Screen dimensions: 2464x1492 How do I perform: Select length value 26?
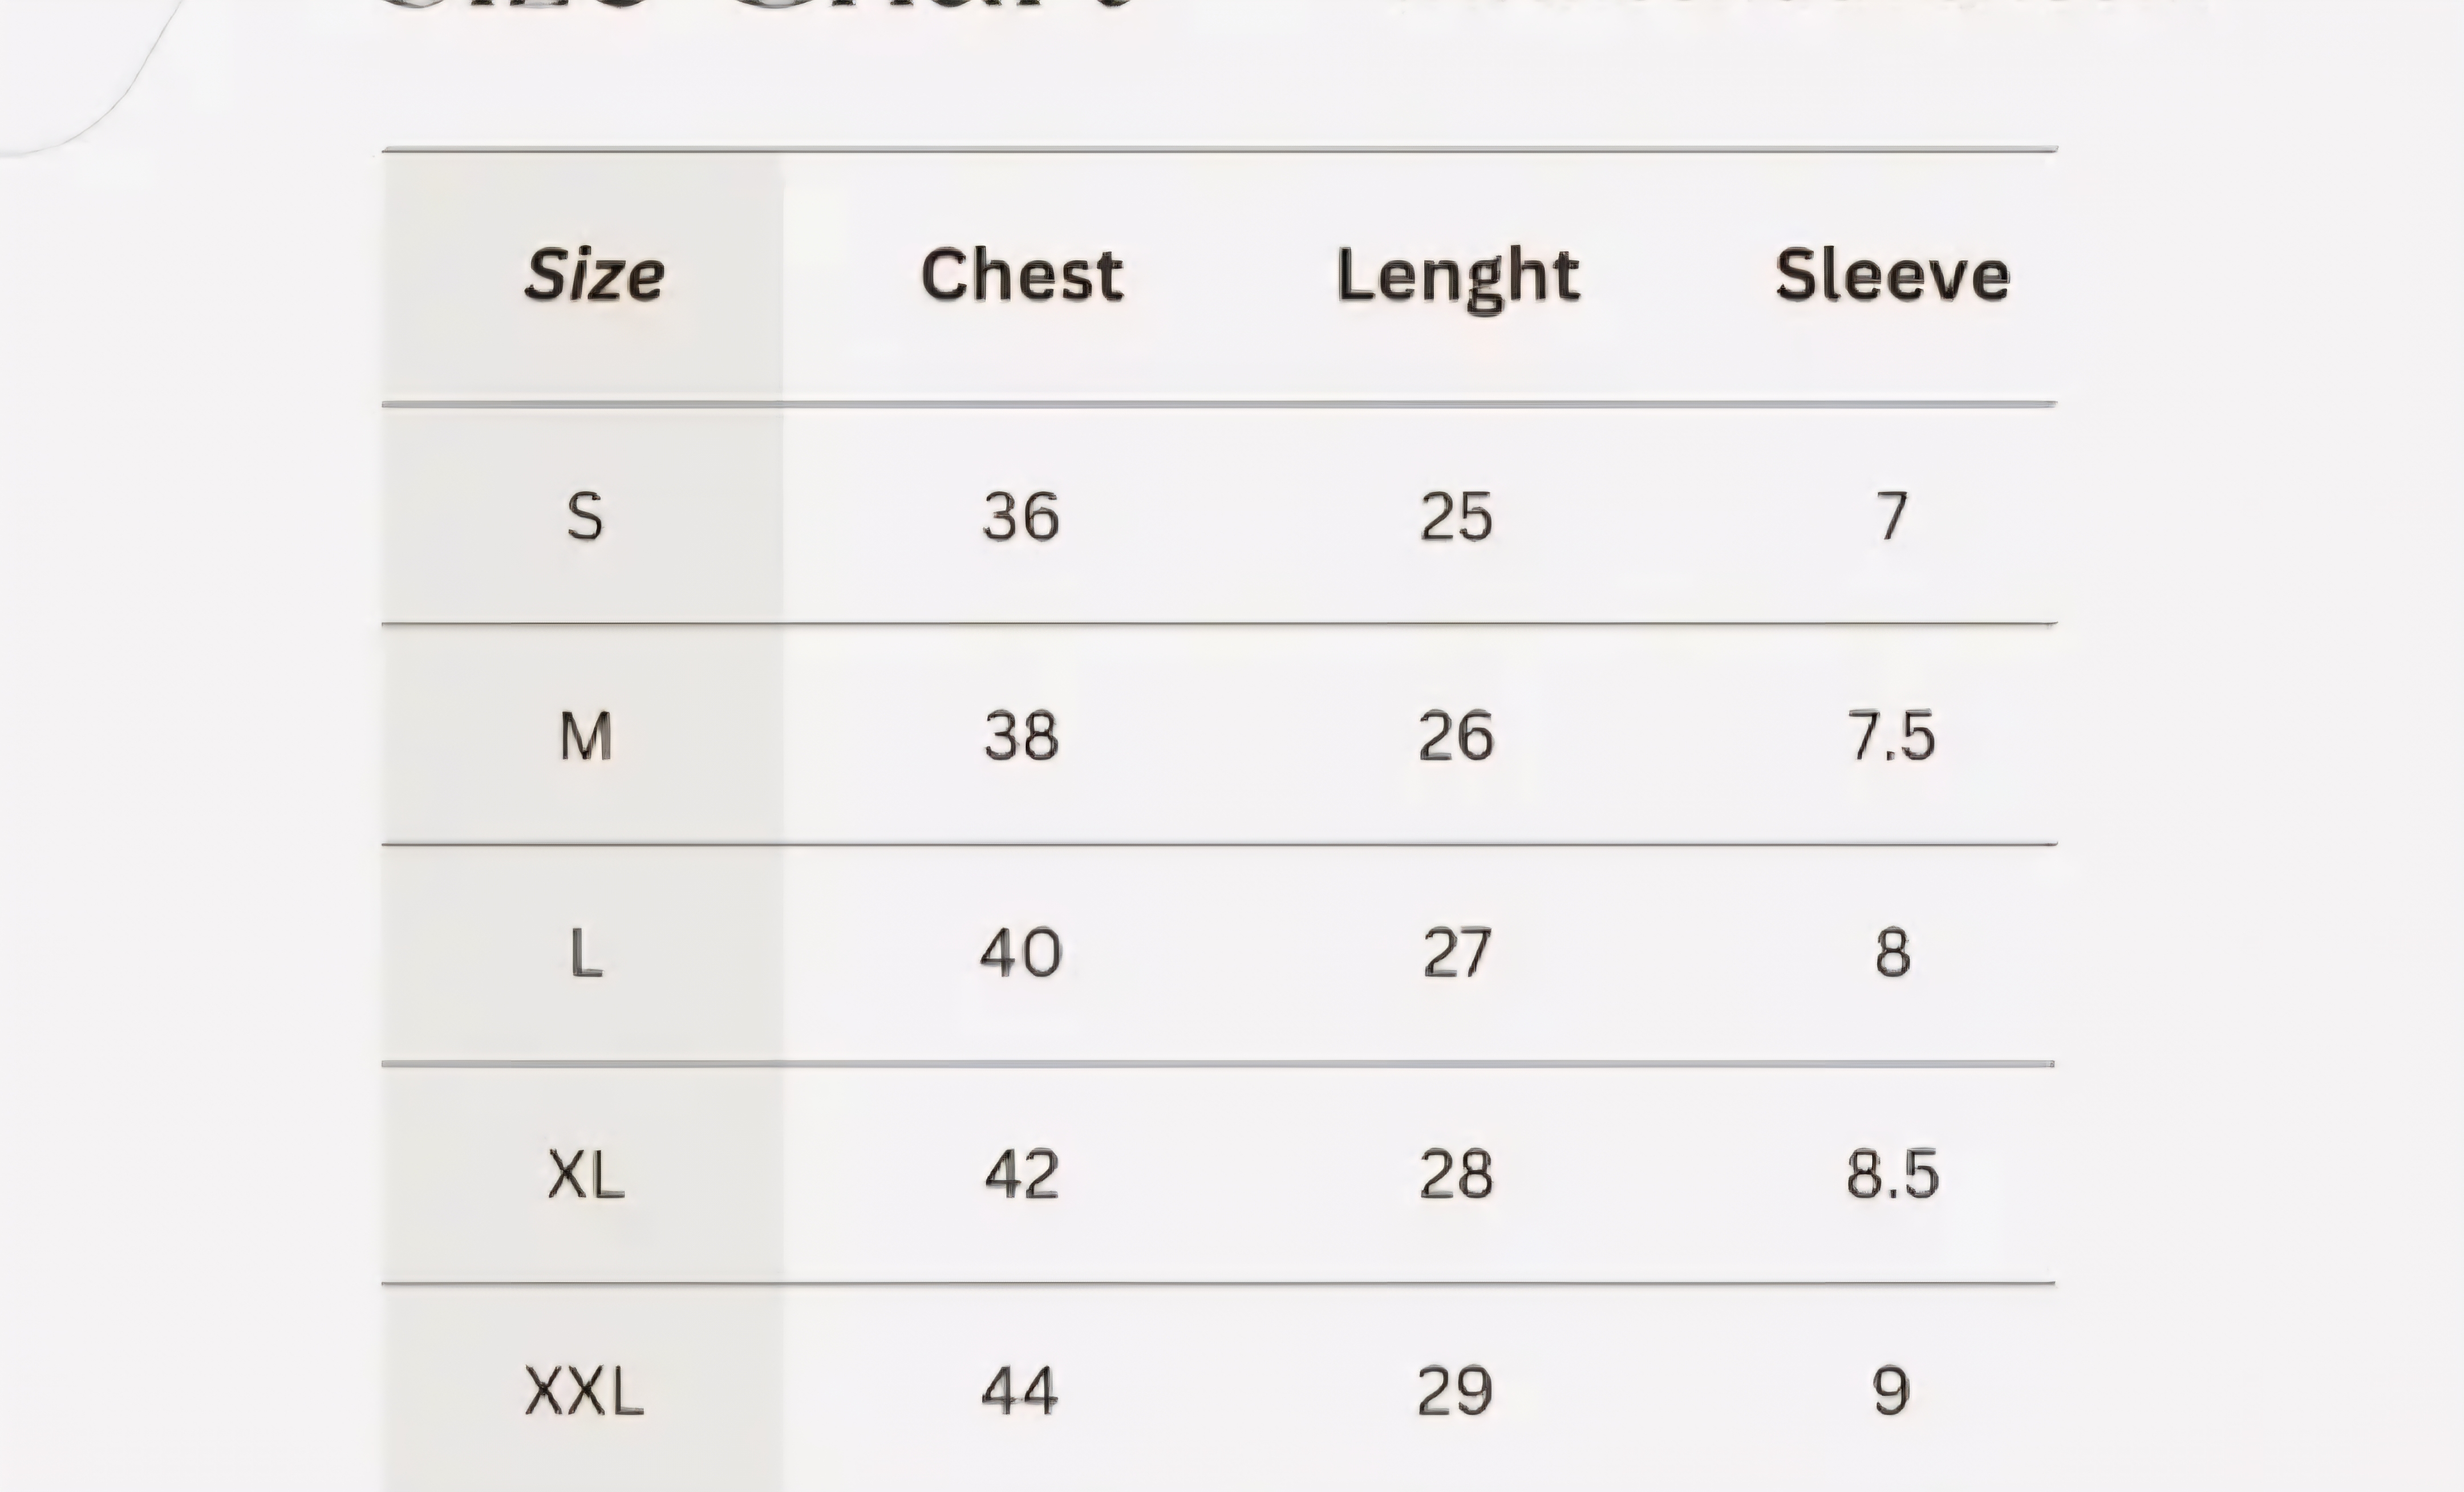pos(1456,737)
